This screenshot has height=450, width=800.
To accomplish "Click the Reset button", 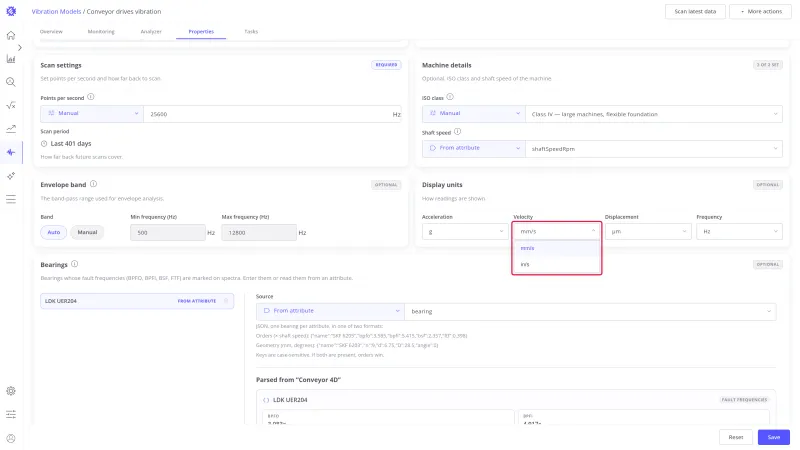I will [x=736, y=437].
